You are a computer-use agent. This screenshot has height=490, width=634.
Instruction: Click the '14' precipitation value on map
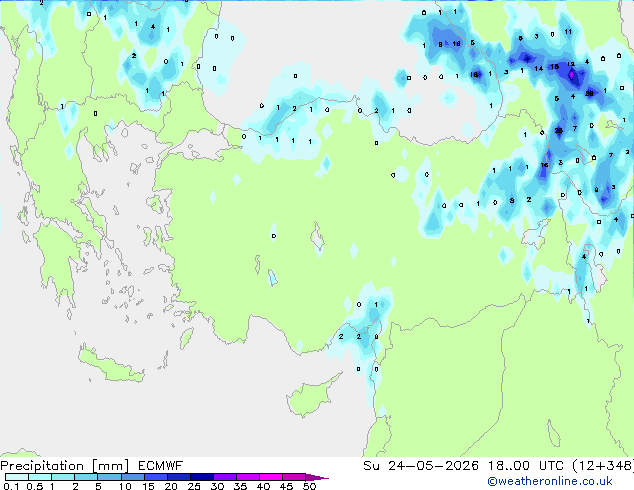539,68
